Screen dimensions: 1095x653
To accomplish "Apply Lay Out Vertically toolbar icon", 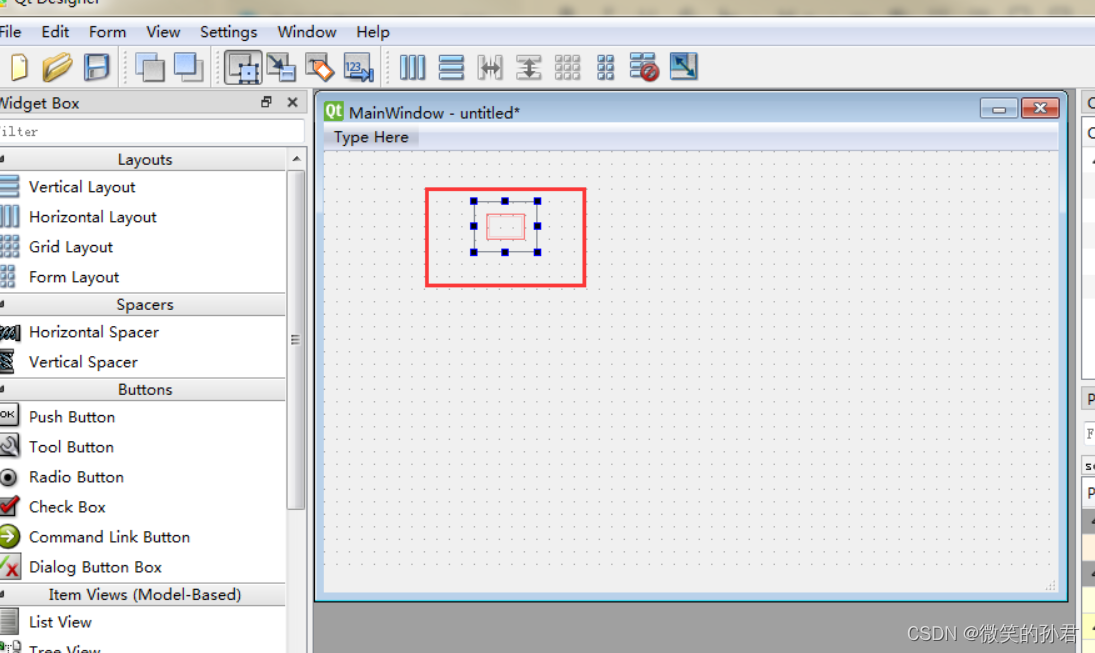I will point(450,67).
